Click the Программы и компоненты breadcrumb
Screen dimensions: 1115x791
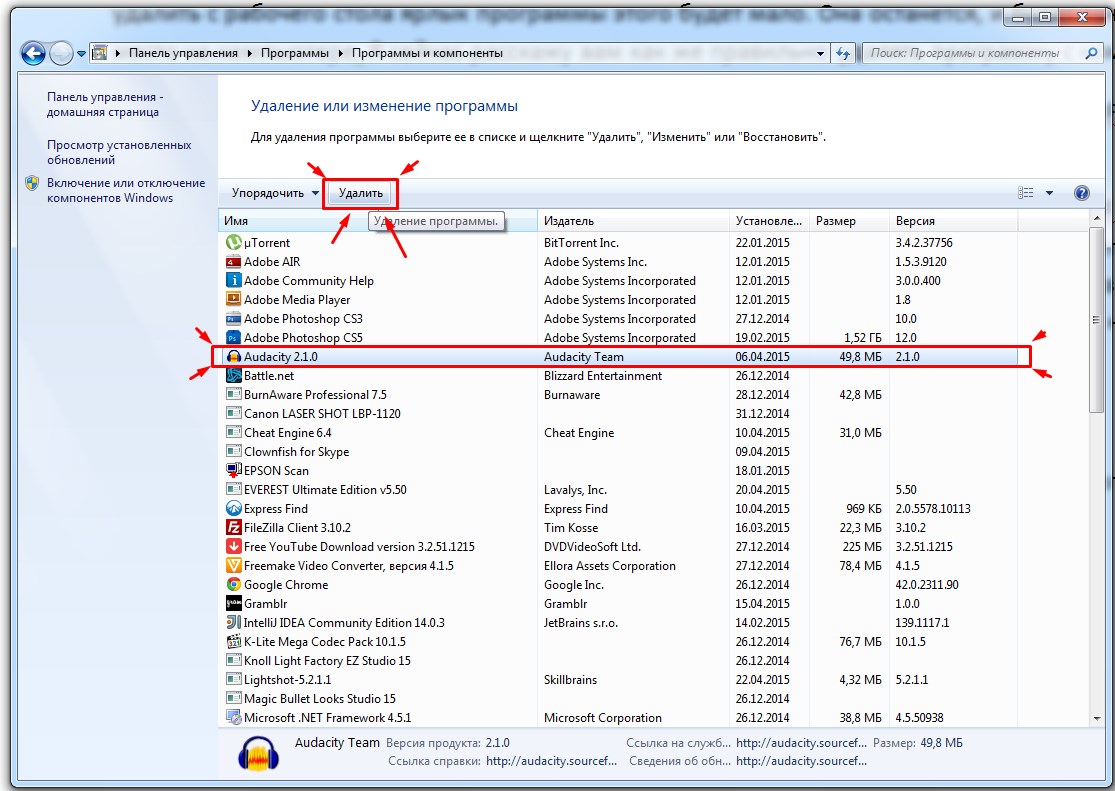[427, 53]
